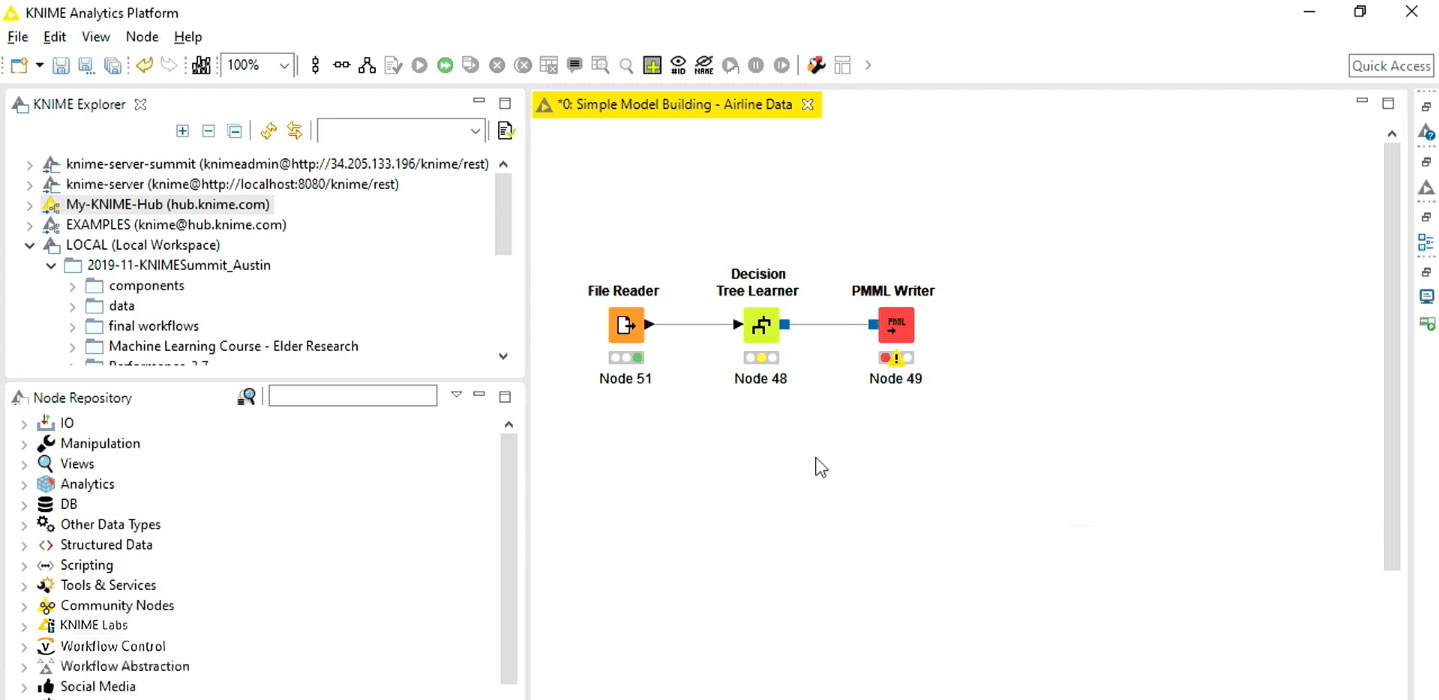Select the data folder
1439x700 pixels.
121,306
